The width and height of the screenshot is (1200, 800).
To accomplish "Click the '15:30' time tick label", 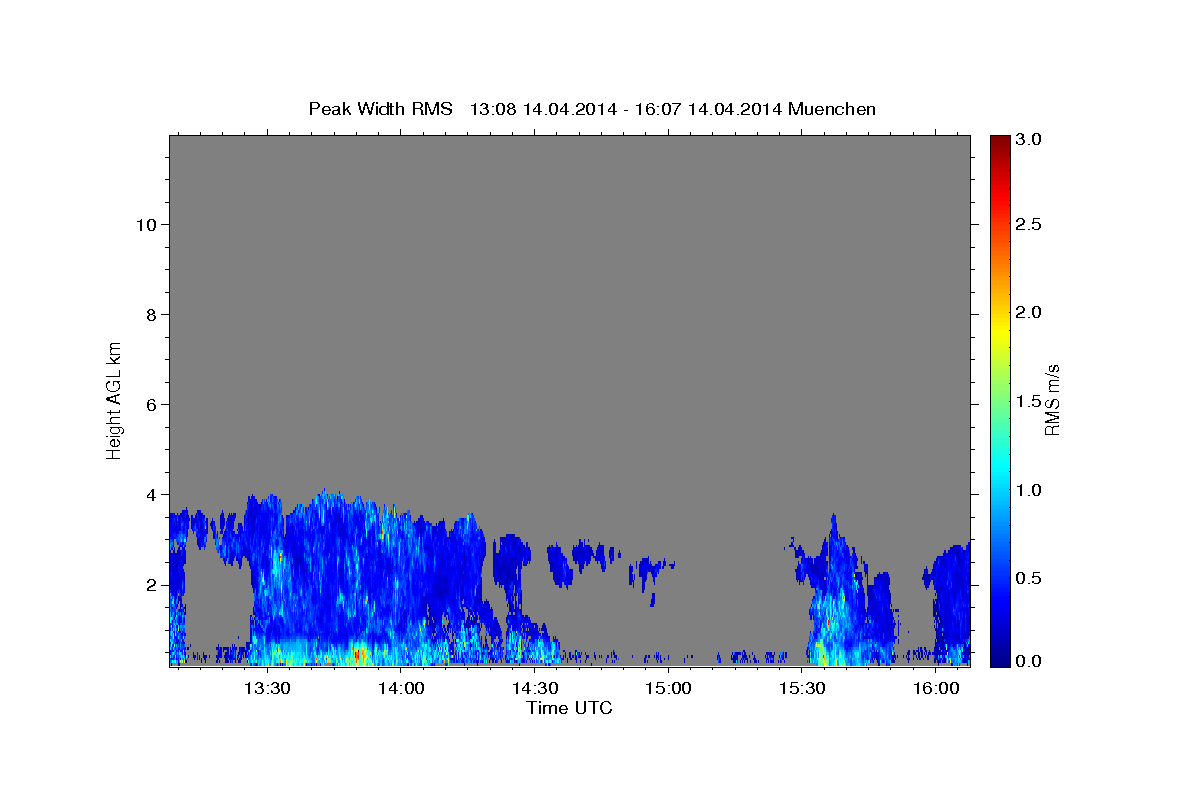I will click(x=801, y=688).
